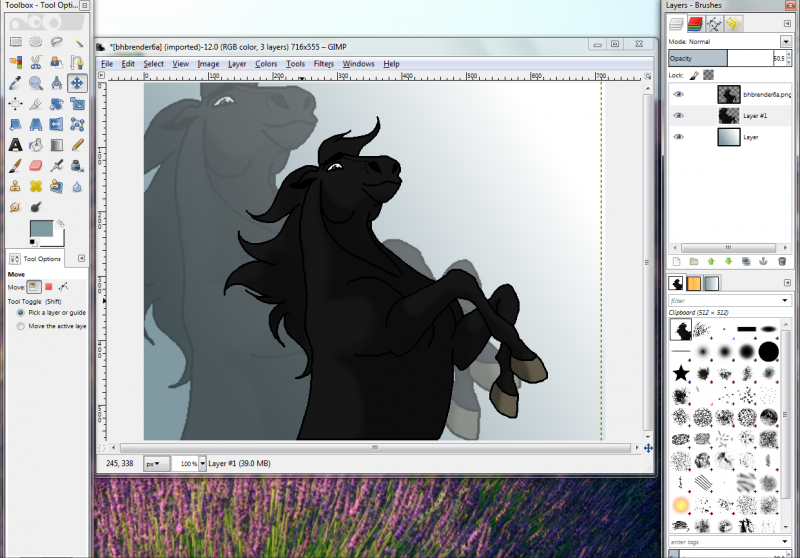Click the anchor floating layer icon
The width and height of the screenshot is (800, 558).
coord(763,262)
